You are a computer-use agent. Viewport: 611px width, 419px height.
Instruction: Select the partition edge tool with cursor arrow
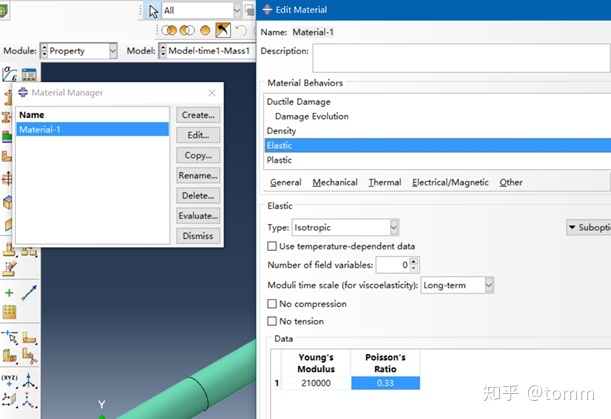click(10, 337)
